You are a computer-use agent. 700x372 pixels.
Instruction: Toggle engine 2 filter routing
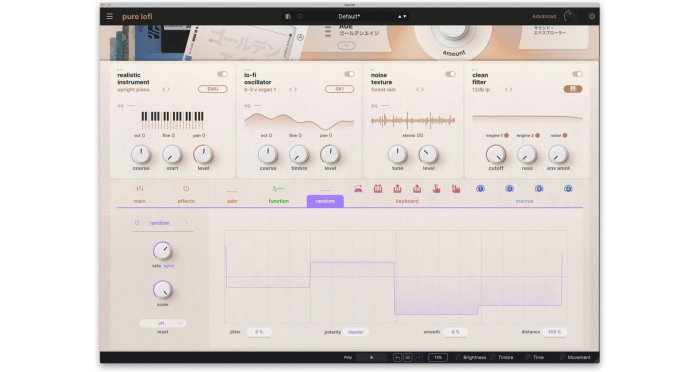click(x=538, y=135)
